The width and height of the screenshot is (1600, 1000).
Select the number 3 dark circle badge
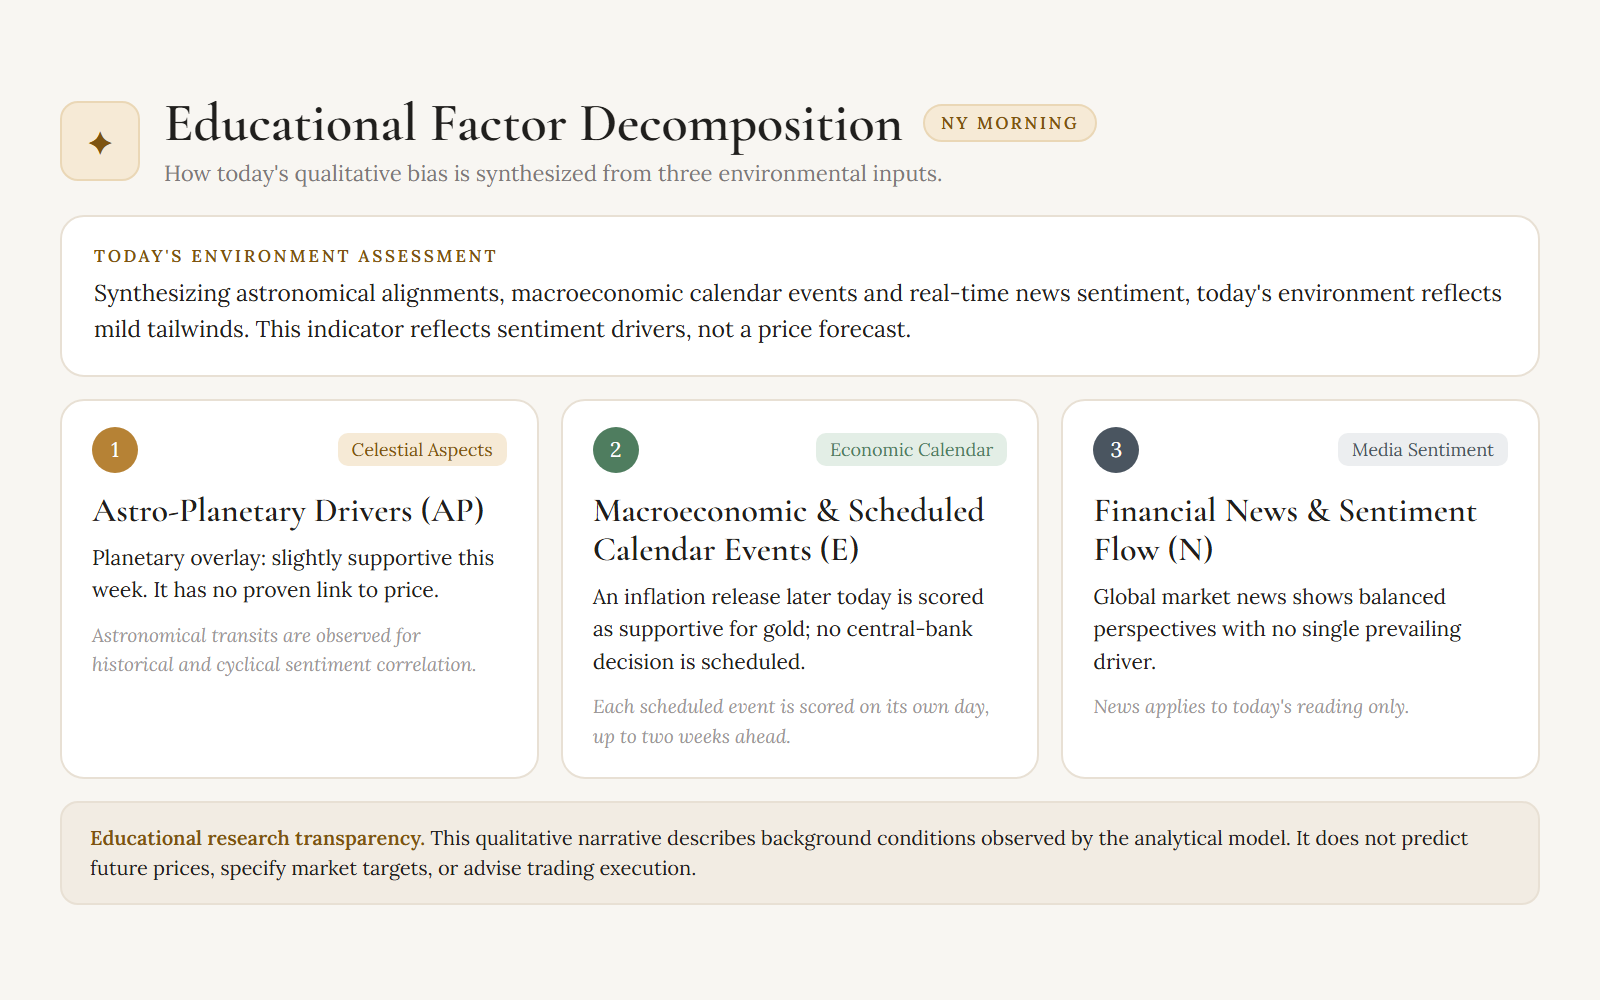click(x=1116, y=450)
